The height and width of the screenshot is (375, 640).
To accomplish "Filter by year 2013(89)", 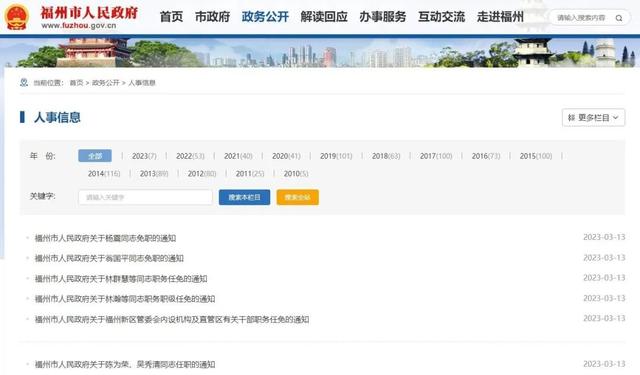I will (154, 174).
